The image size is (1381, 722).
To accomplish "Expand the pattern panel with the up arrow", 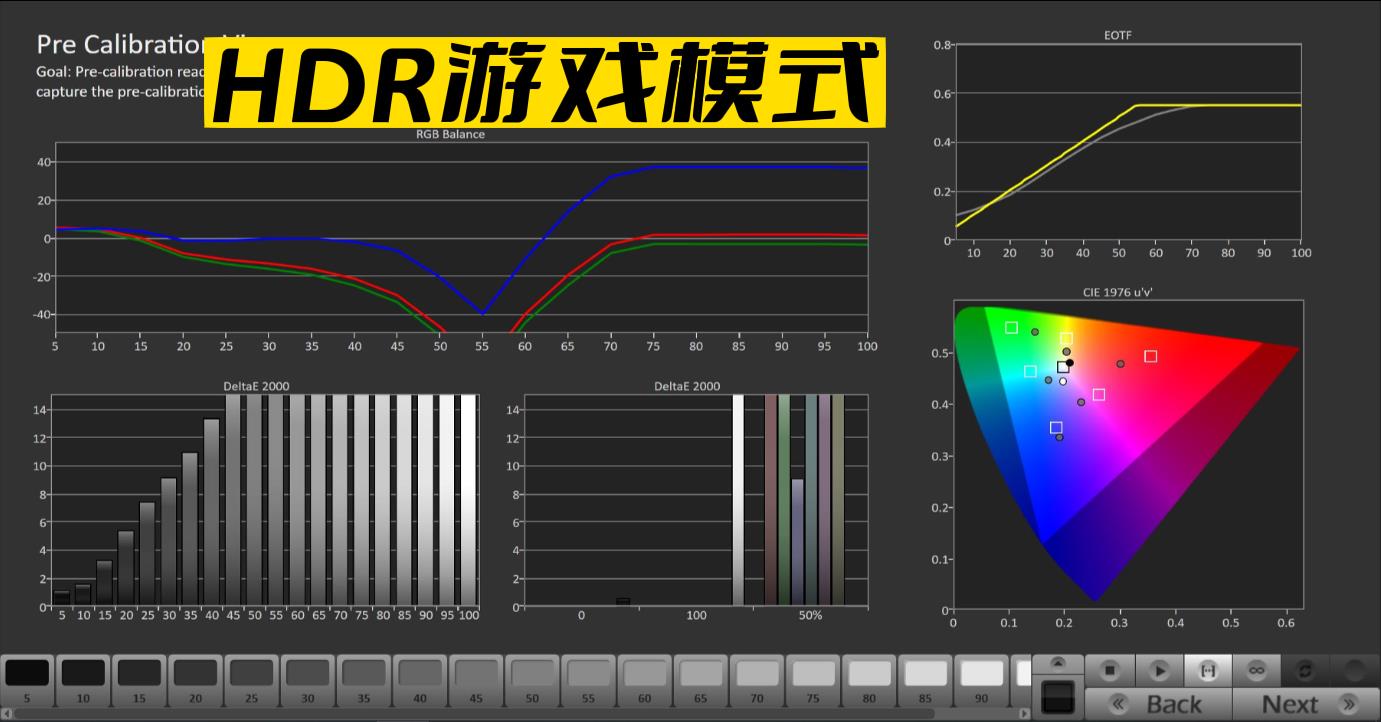I will pos(1058,661).
